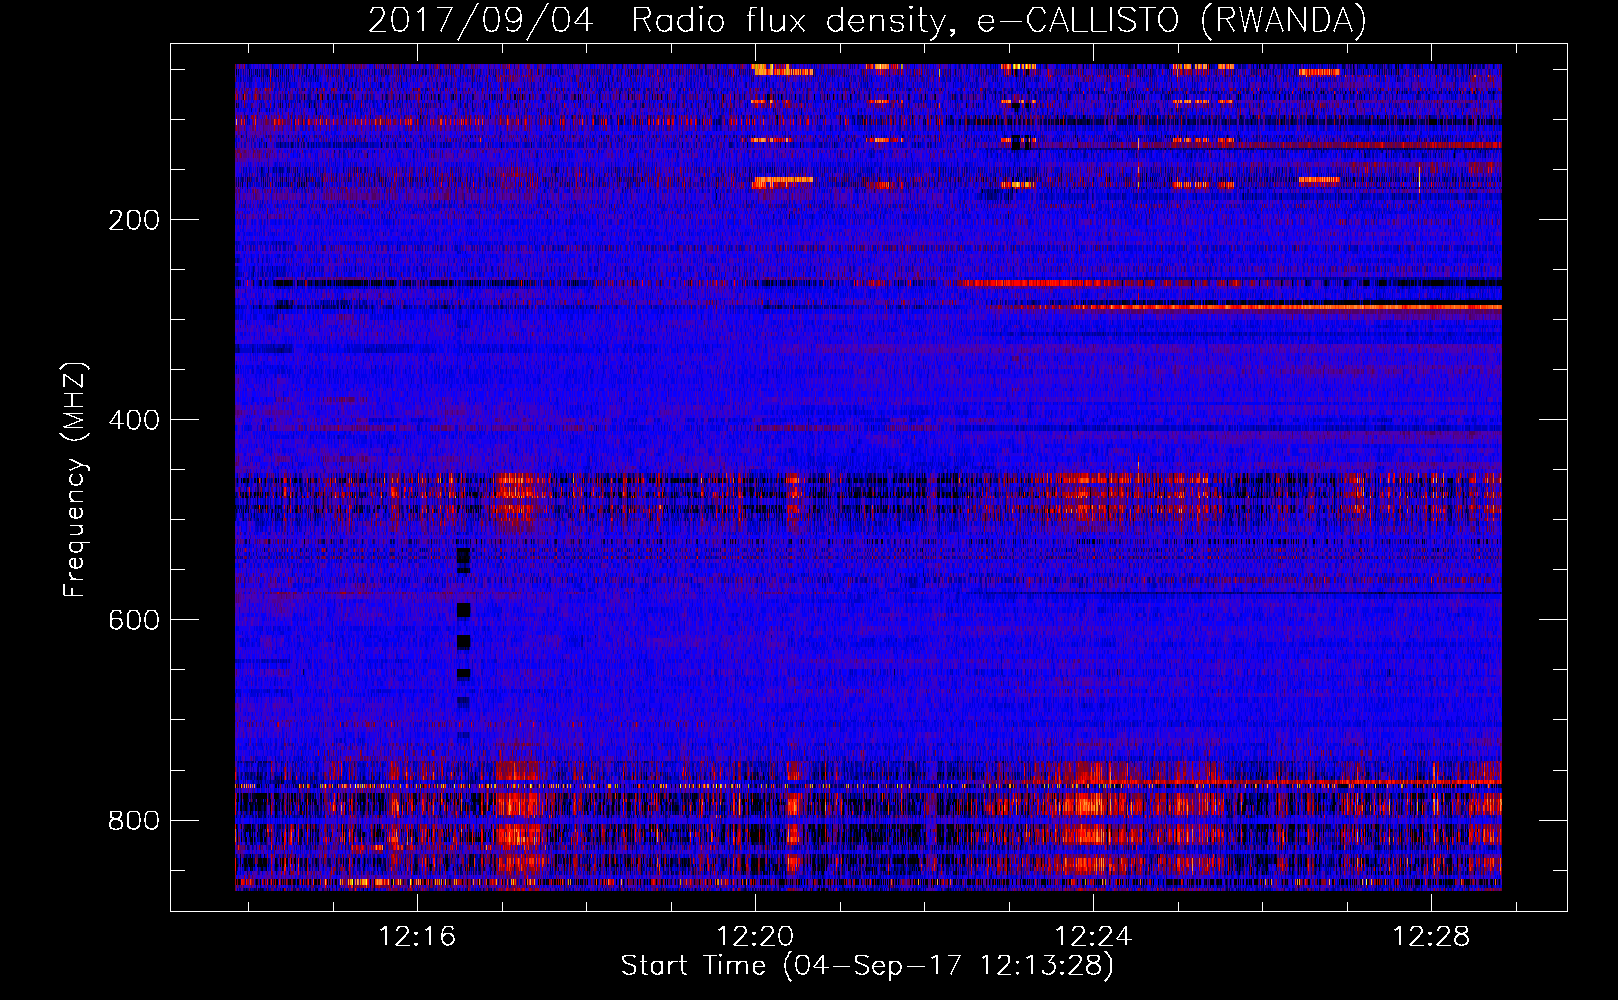Click the 12:24 time tick label
Viewport: 1618px width, 1000px height.
point(1093,936)
